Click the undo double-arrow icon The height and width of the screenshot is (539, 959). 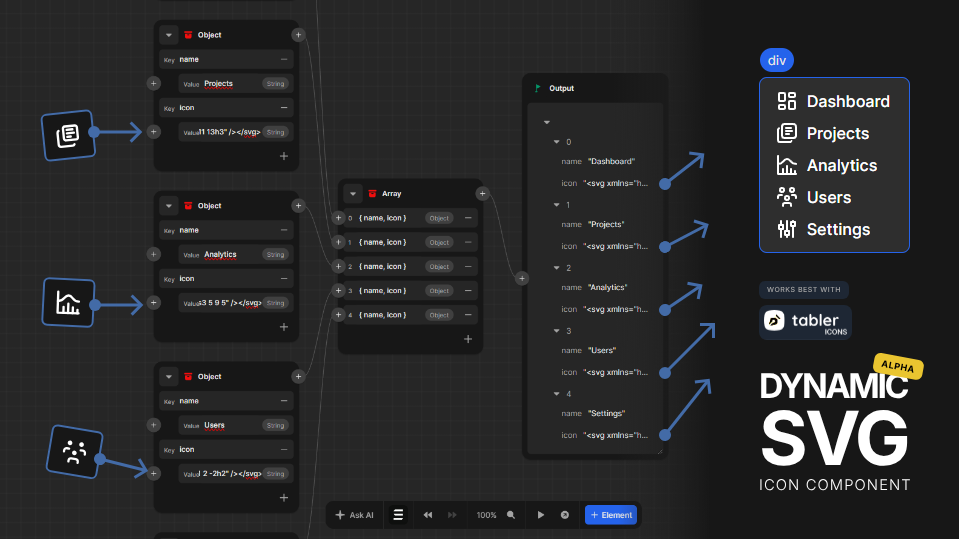(x=428, y=515)
